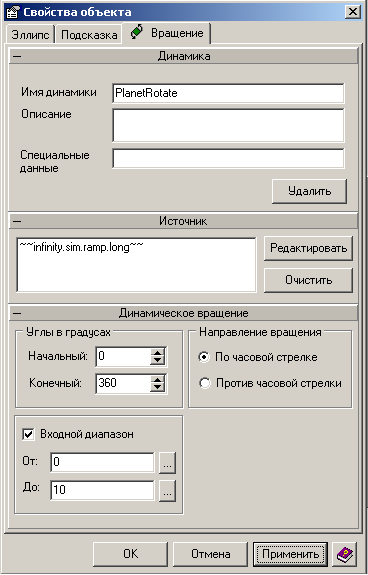Image resolution: width=368 pixels, height=575 pixels.
Task: Select the Против часовой стрелки radio button
Action: click(204, 383)
